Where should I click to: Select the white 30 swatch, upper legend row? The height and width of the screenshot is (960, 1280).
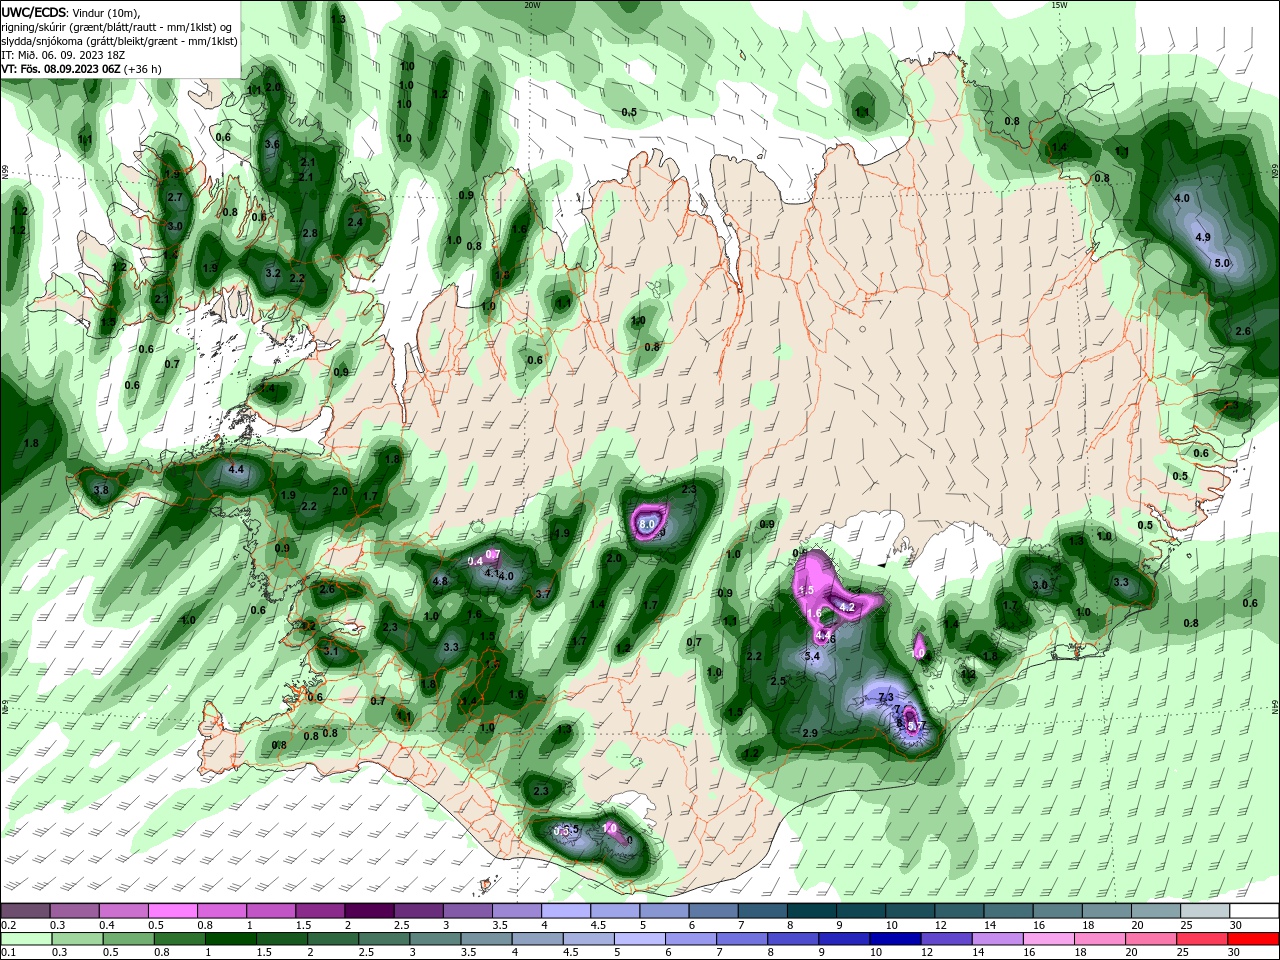click(x=1252, y=910)
